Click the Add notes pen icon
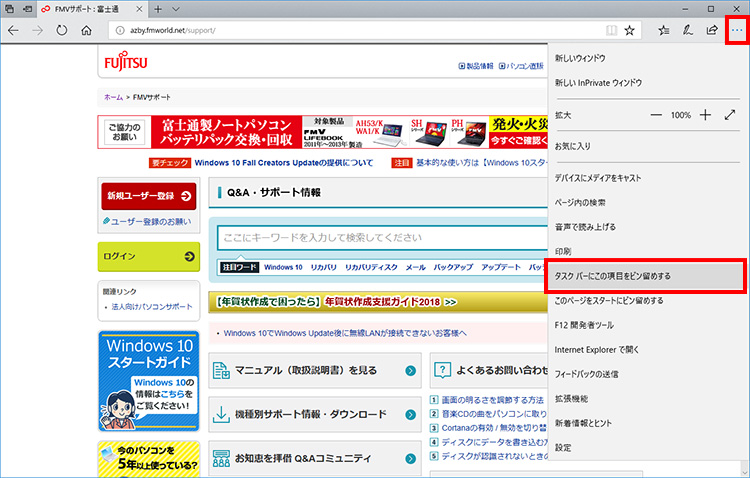The height and width of the screenshot is (478, 750). pyautogui.click(x=688, y=30)
